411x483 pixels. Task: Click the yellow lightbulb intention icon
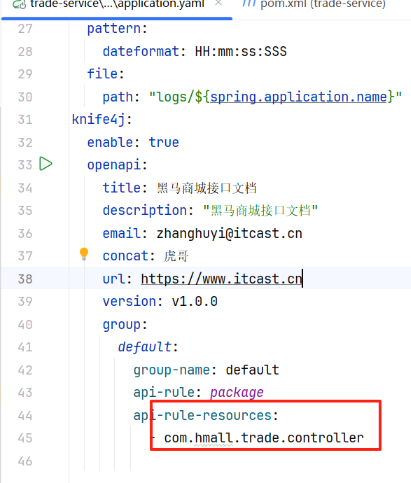pos(84,254)
